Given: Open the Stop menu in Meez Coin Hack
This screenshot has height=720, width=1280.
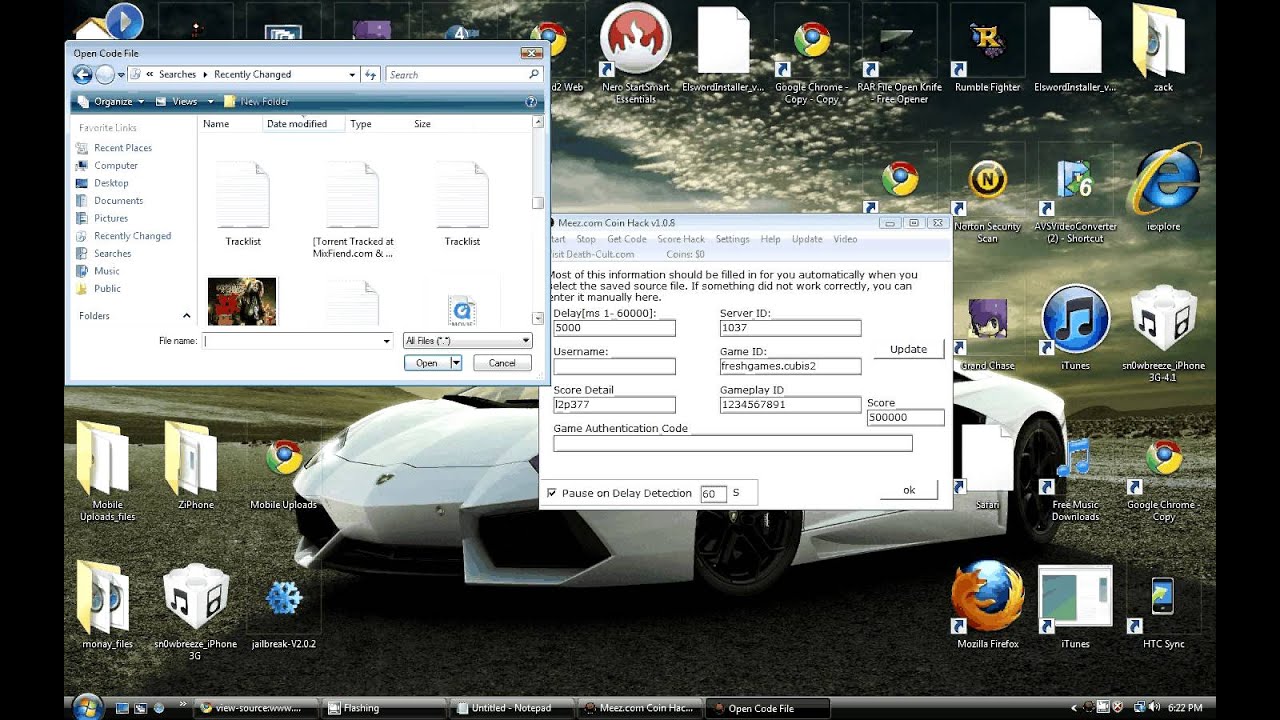Looking at the screenshot, I should tap(586, 239).
